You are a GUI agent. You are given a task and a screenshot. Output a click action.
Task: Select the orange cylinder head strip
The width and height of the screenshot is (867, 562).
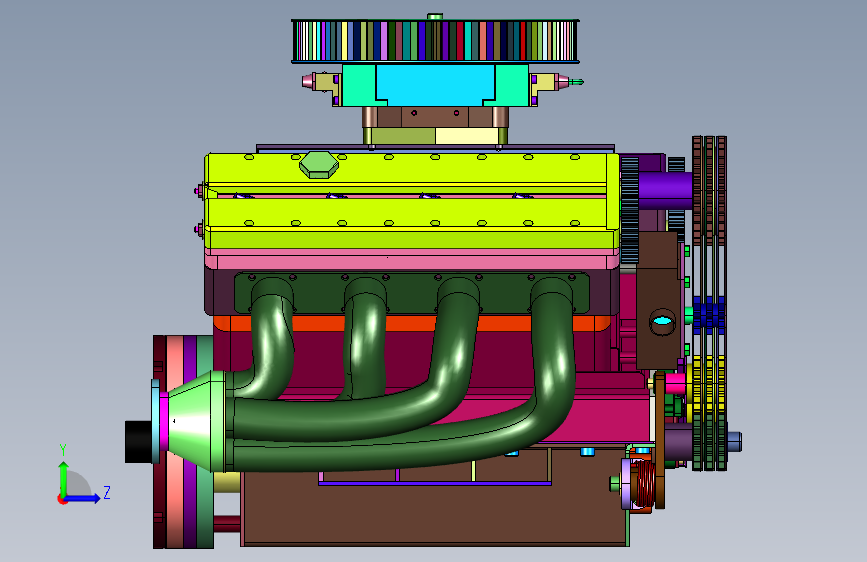pyautogui.click(x=411, y=323)
